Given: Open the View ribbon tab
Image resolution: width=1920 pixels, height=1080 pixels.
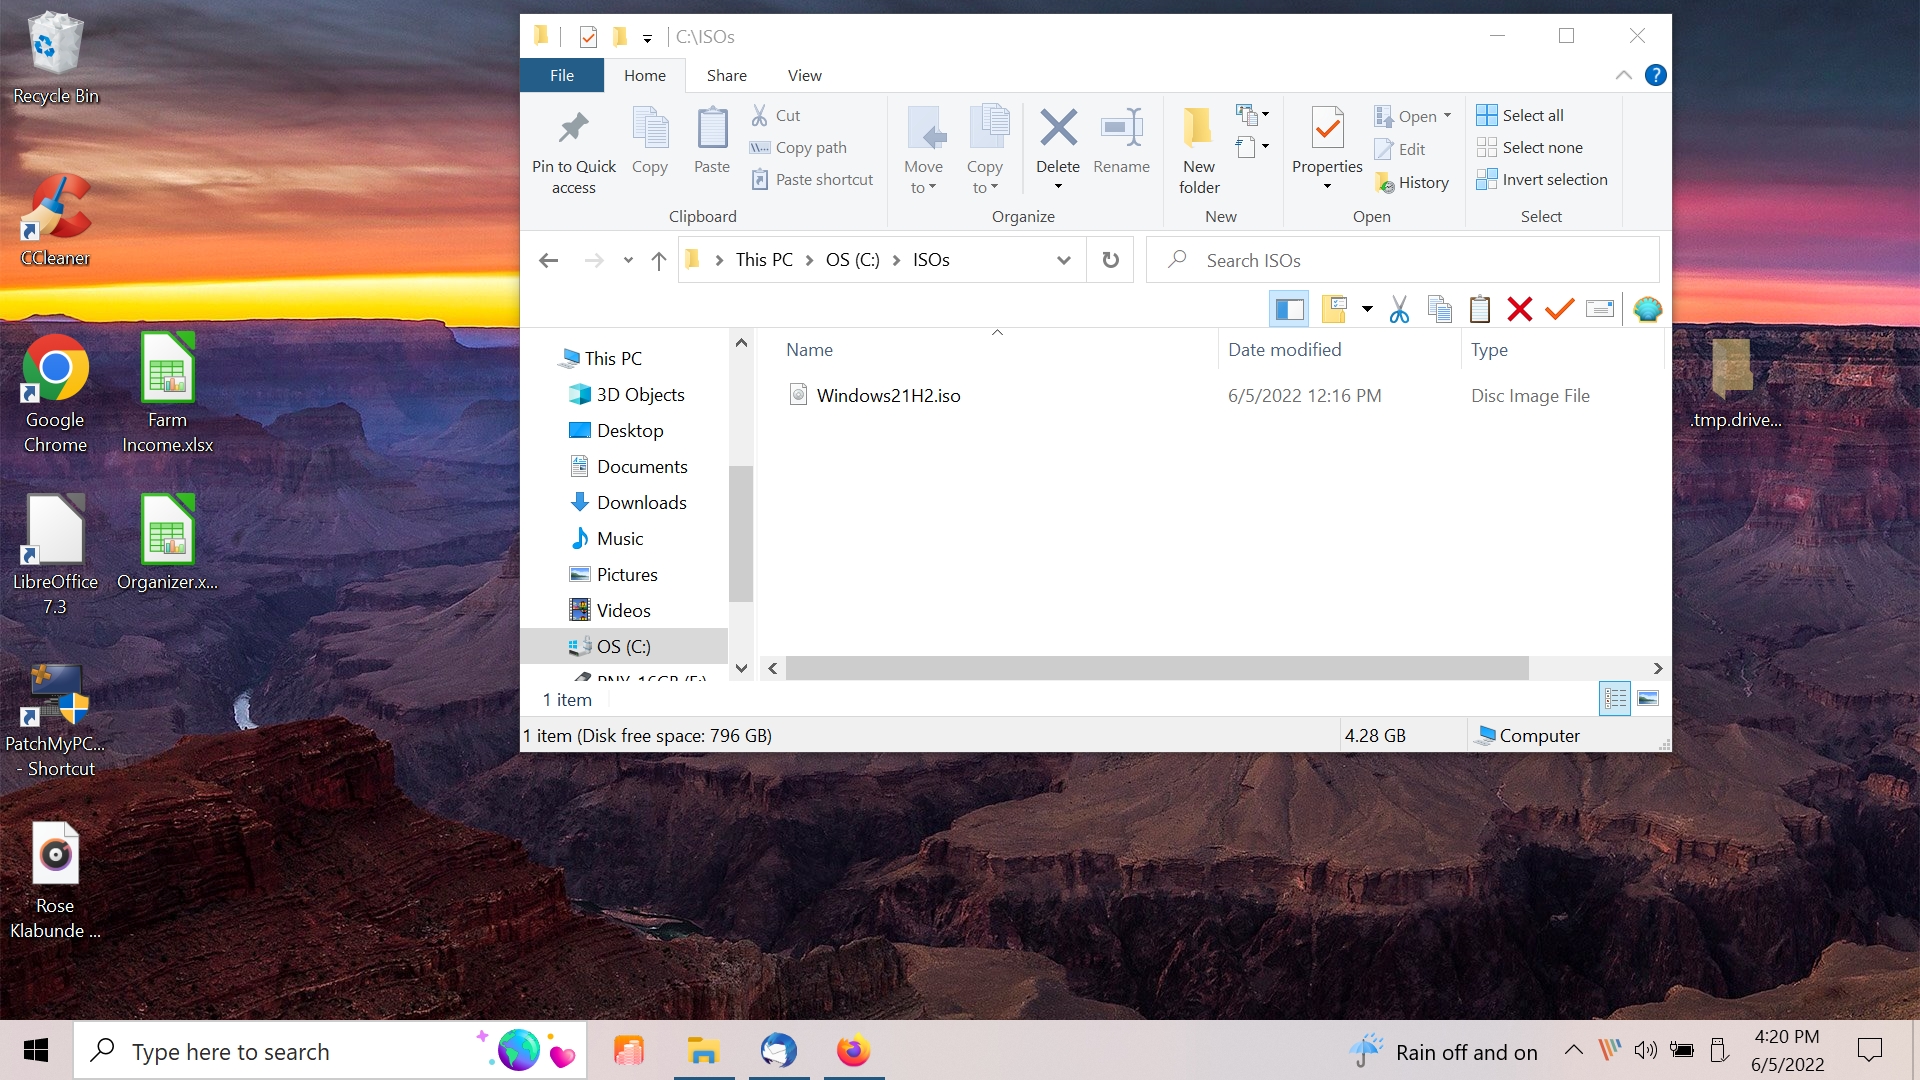Looking at the screenshot, I should pos(804,75).
